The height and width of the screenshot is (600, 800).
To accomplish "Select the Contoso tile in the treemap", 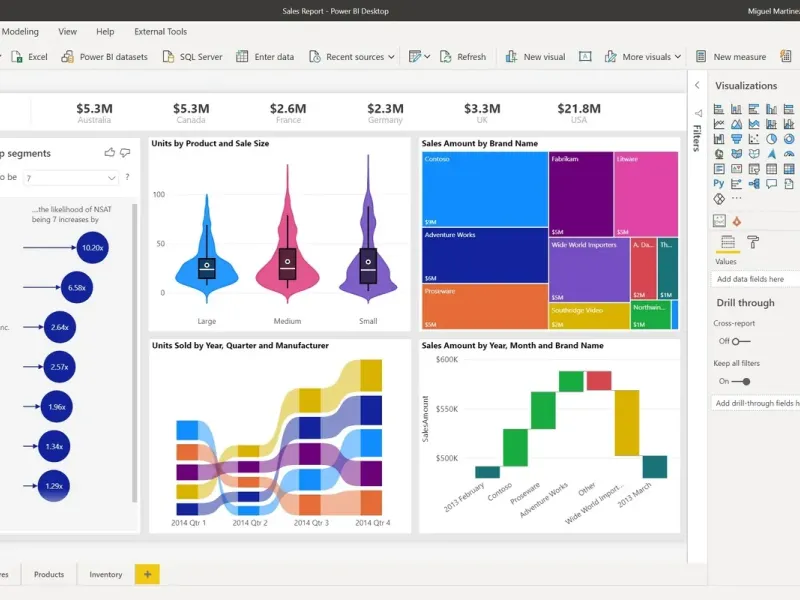I will [485, 189].
